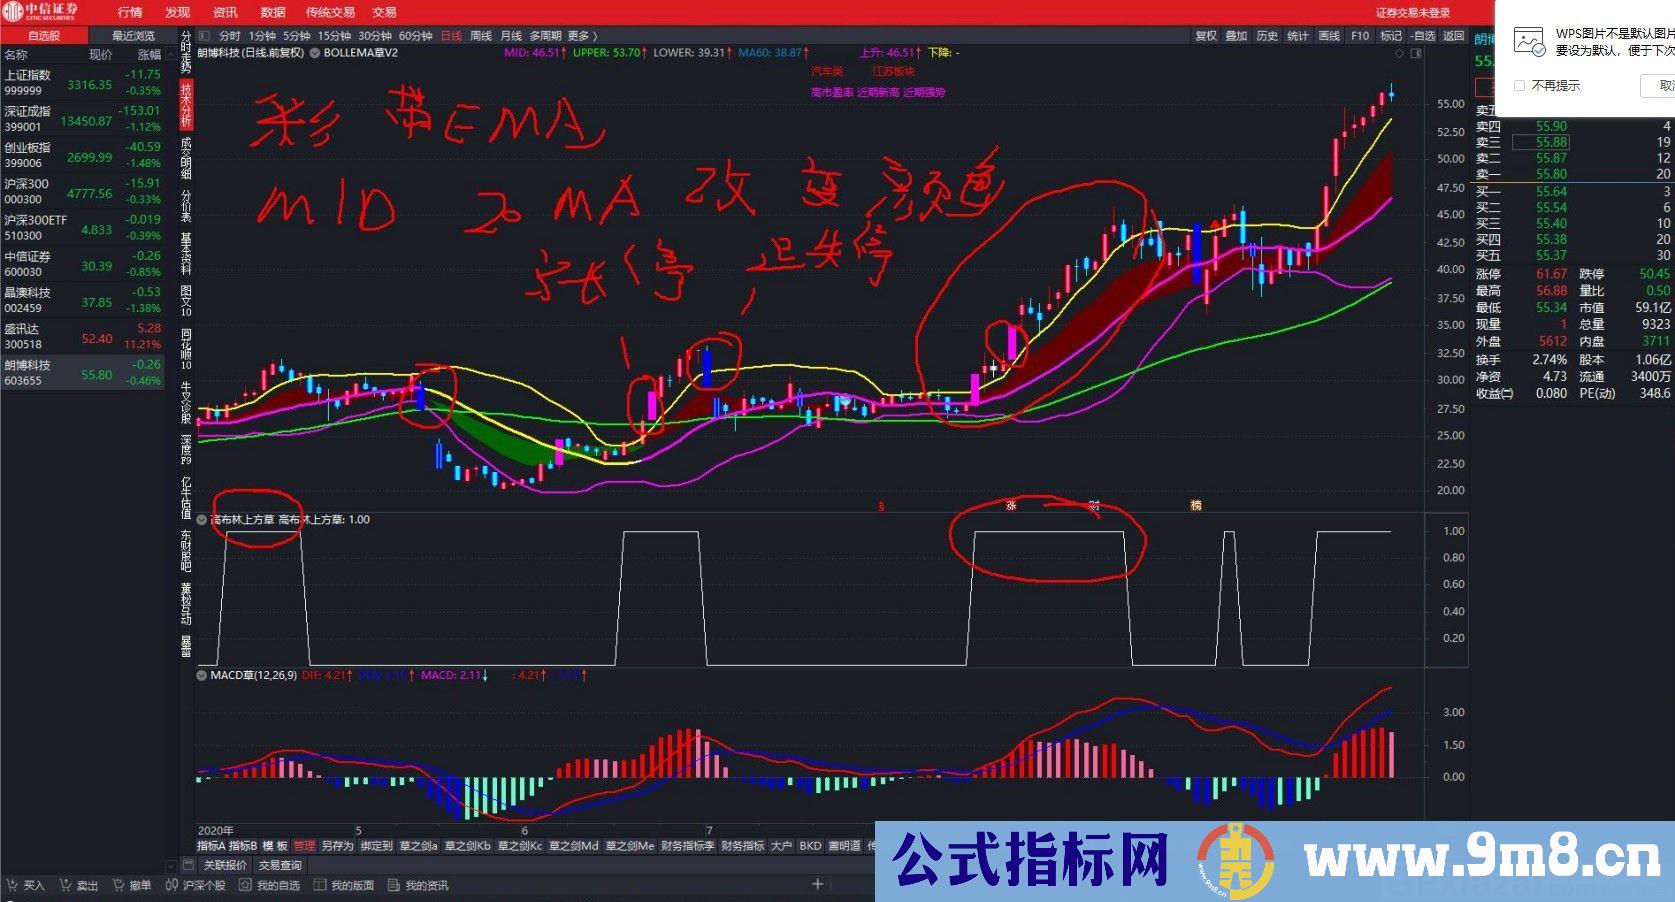This screenshot has height=902, width=1675.
Task: Open the MACD草 indicator settings icon
Action: pyautogui.click(x=202, y=676)
